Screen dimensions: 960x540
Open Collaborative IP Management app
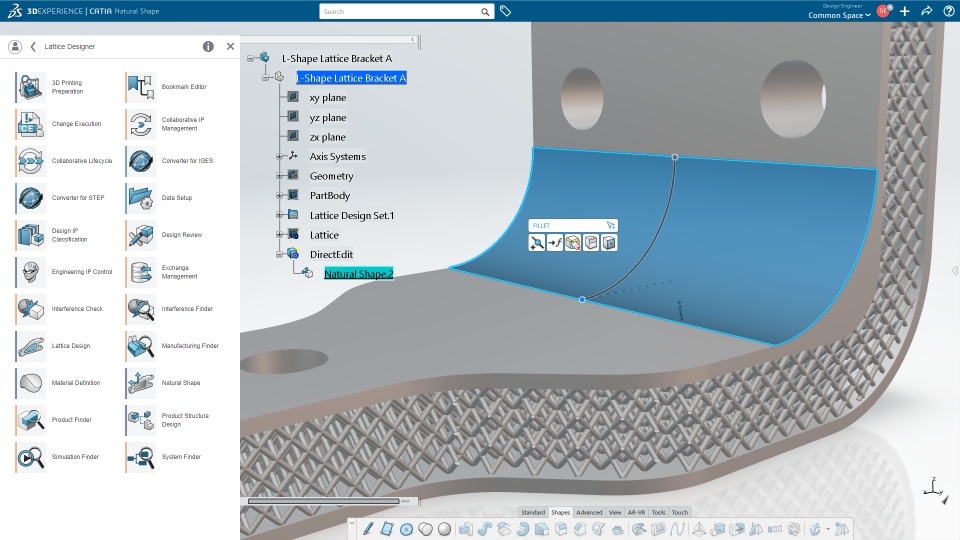click(141, 124)
